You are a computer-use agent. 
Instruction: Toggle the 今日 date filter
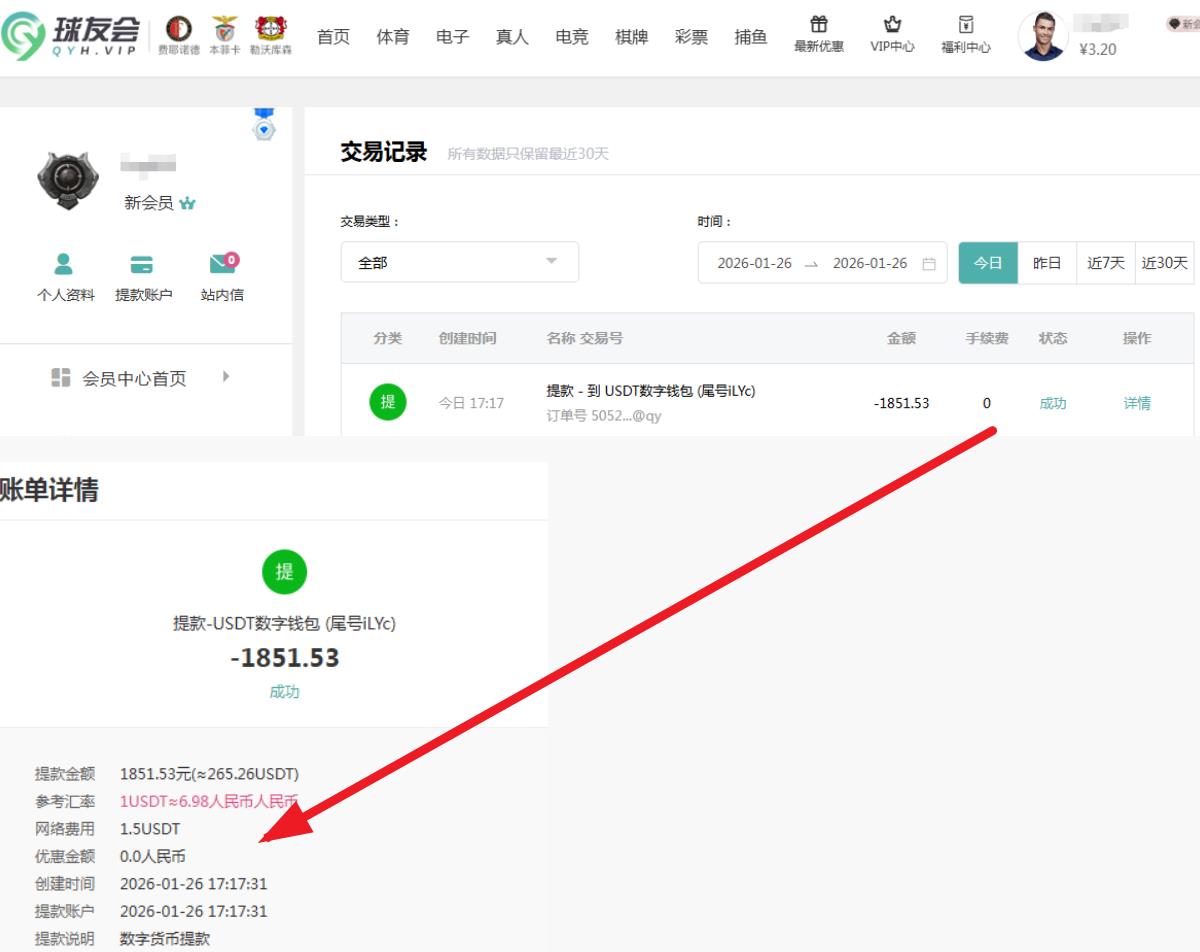(x=988, y=263)
